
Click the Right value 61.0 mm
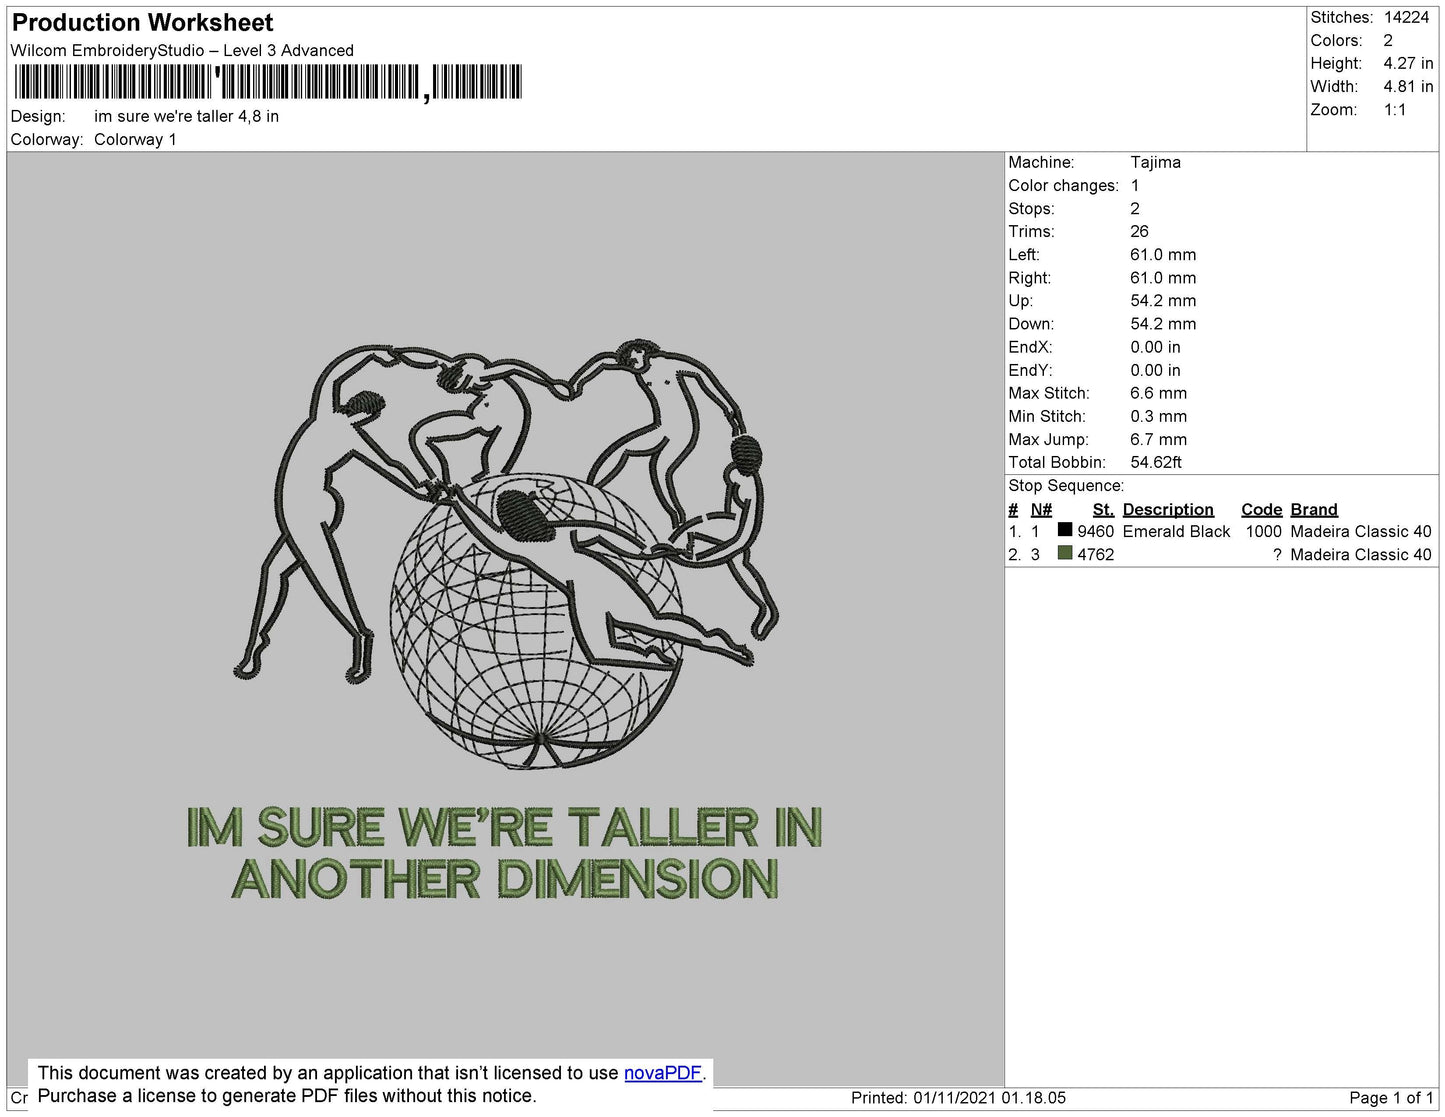(1163, 278)
